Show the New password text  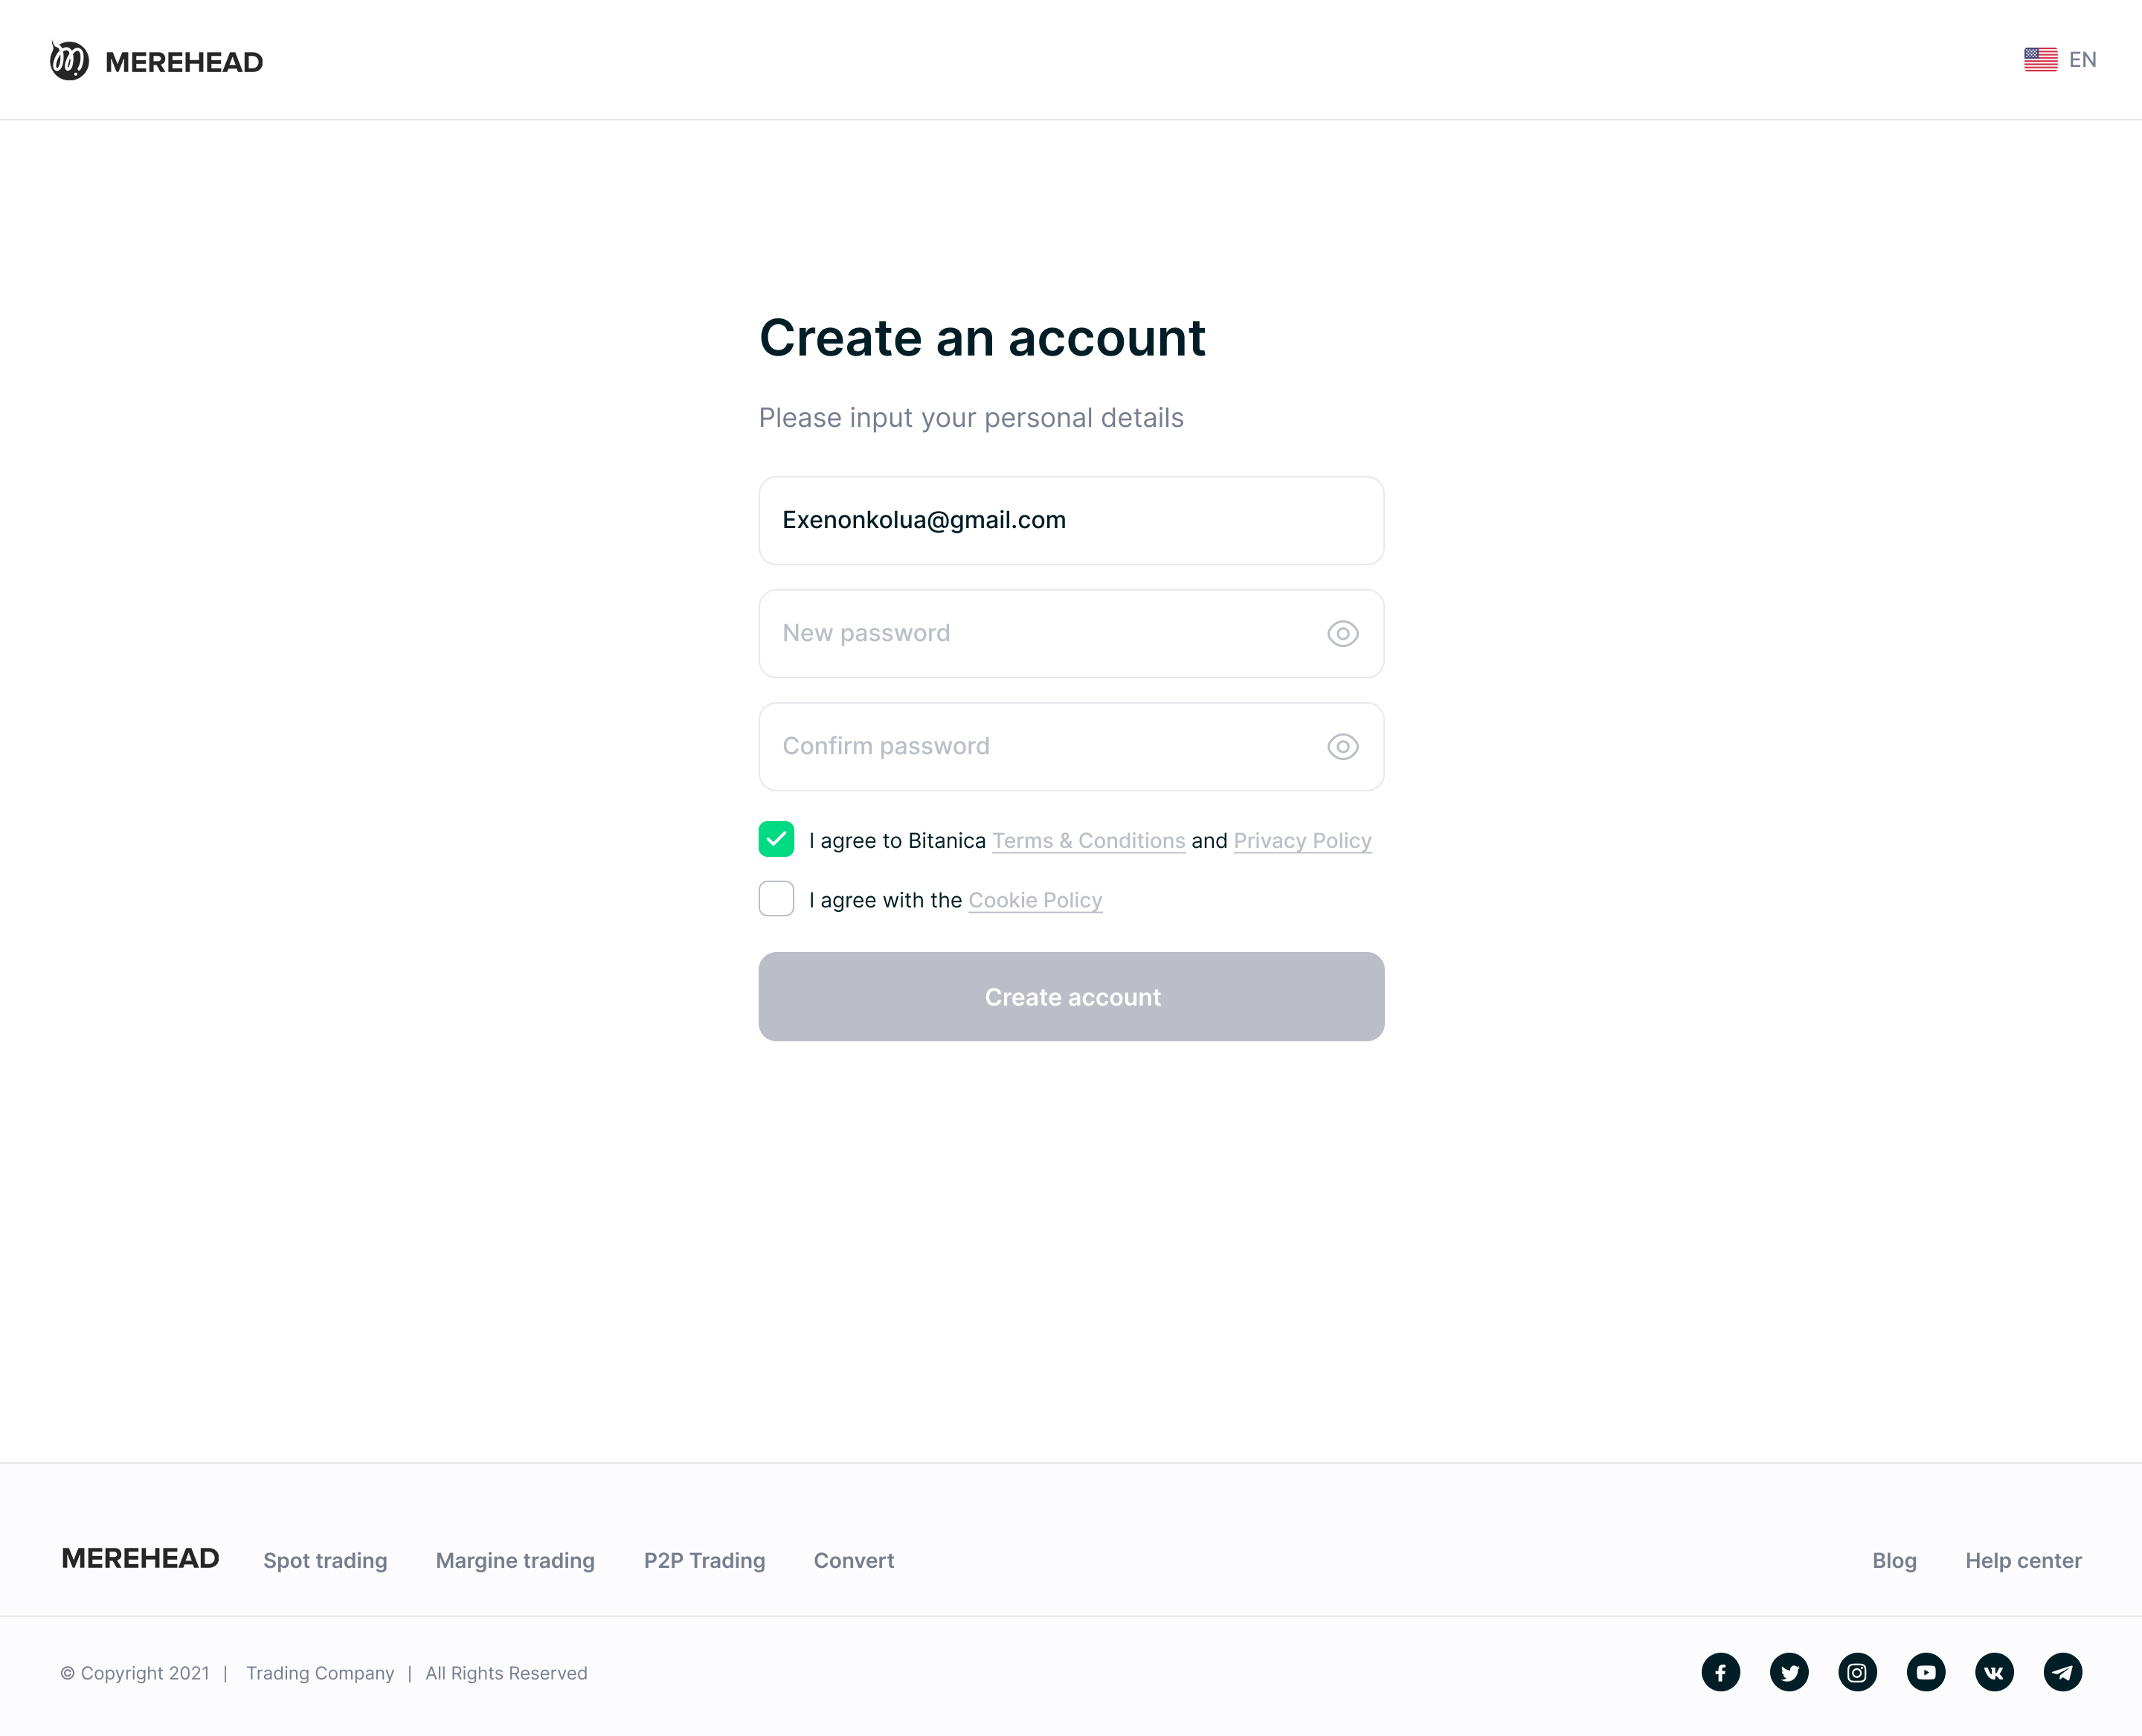[1342, 634]
